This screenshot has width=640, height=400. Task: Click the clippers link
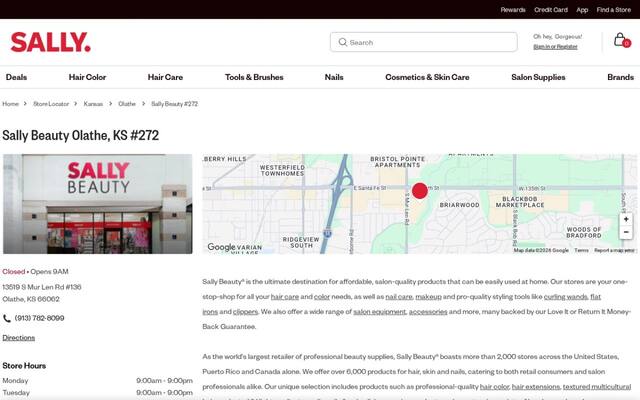pos(245,312)
